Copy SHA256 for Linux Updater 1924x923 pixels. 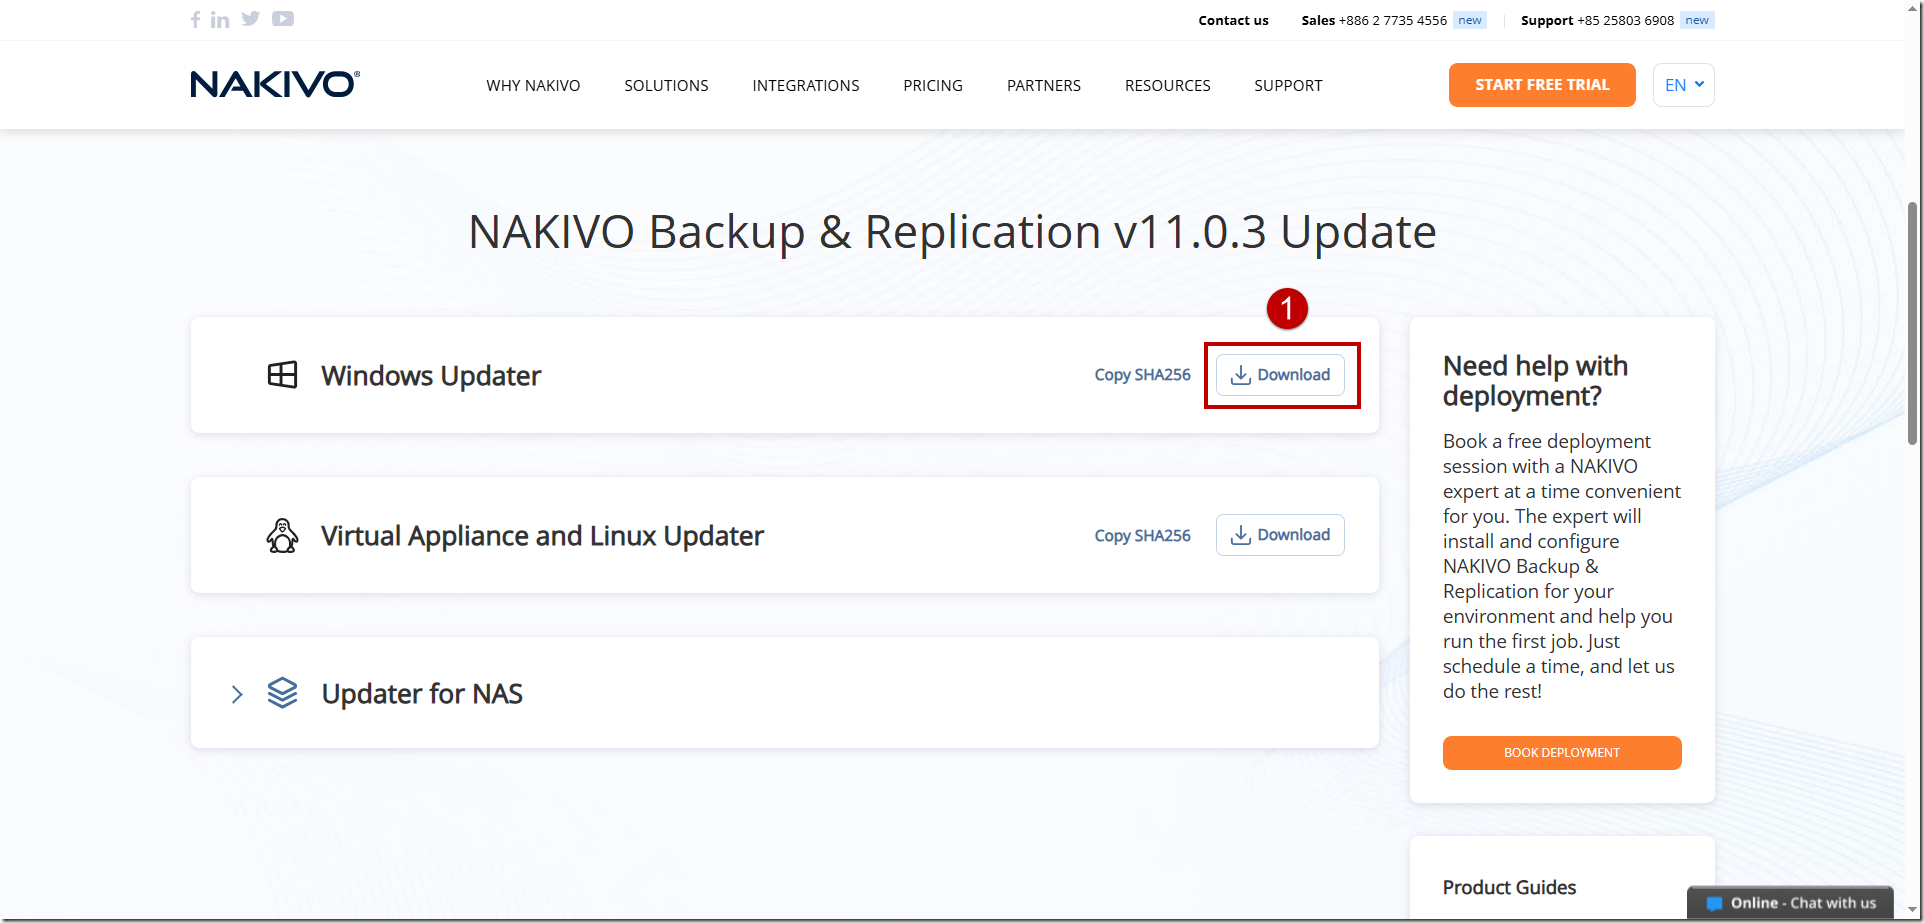click(x=1142, y=536)
